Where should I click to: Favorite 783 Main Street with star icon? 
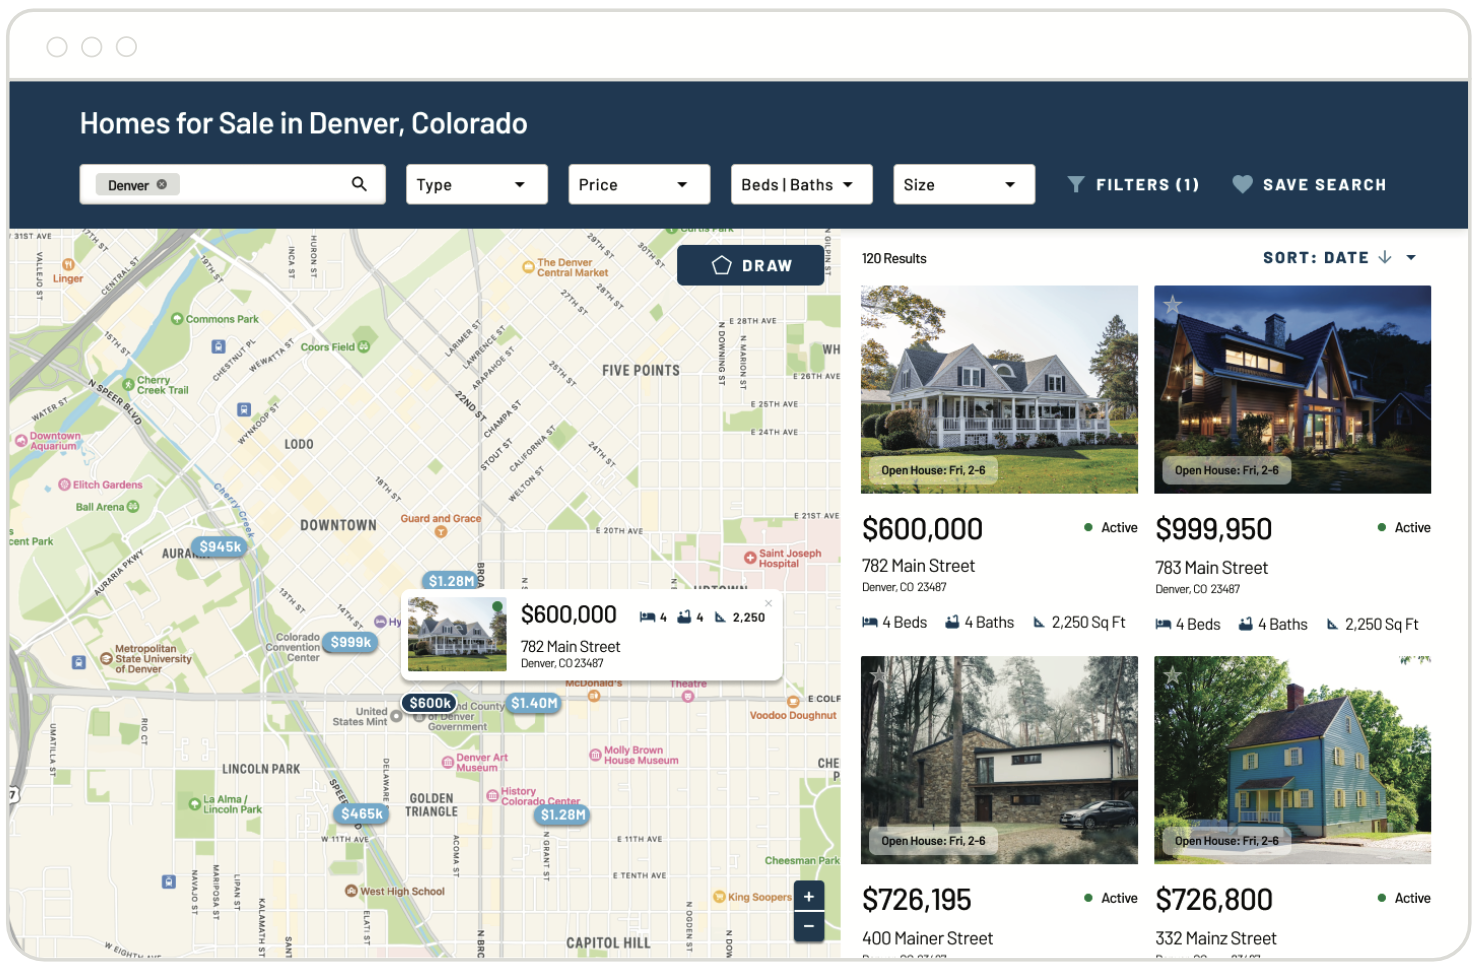click(x=1173, y=305)
